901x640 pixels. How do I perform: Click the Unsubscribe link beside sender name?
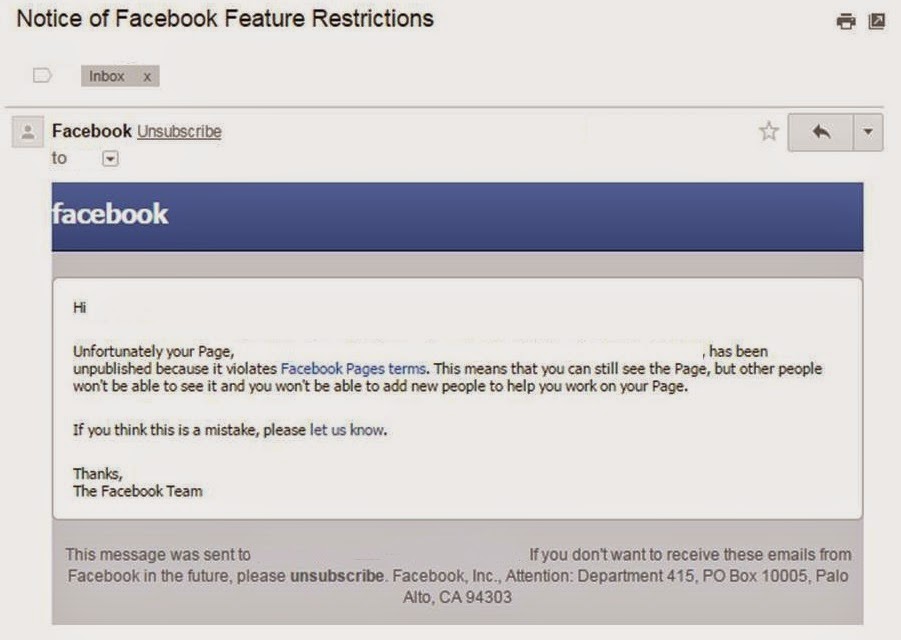pyautogui.click(x=179, y=132)
